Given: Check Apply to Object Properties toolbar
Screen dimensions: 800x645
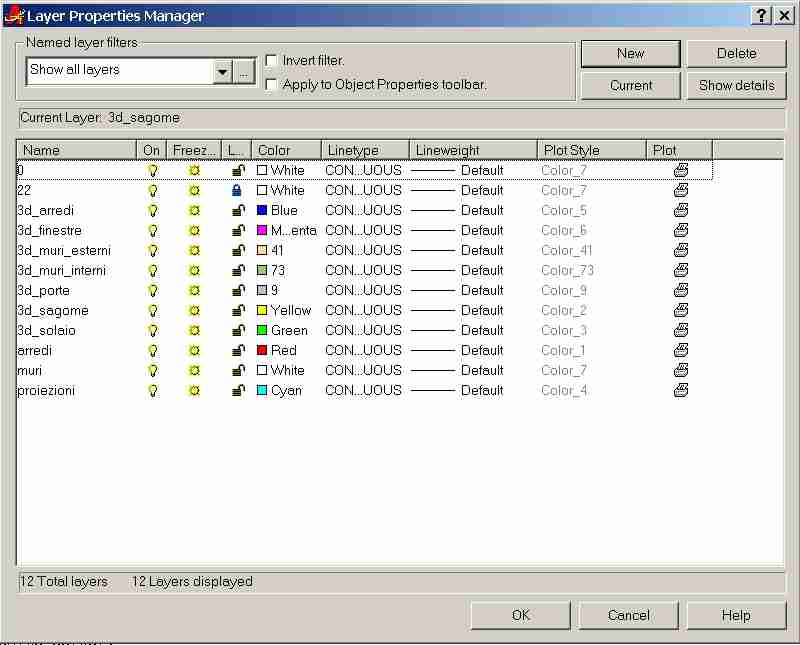Looking at the screenshot, I should [x=271, y=85].
